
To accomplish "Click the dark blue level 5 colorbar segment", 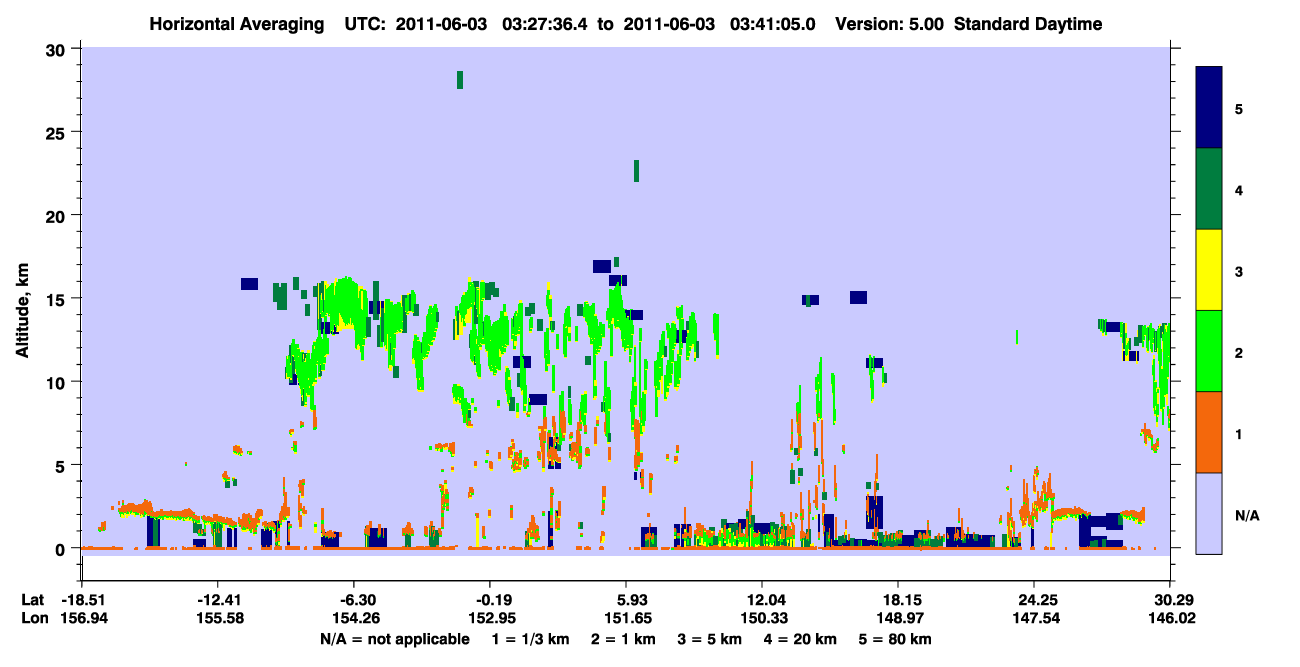I will [x=1209, y=108].
